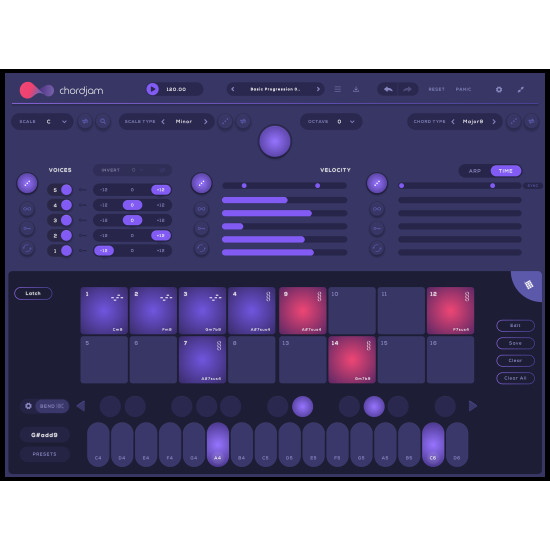Select red chord pad 9

coord(303,311)
